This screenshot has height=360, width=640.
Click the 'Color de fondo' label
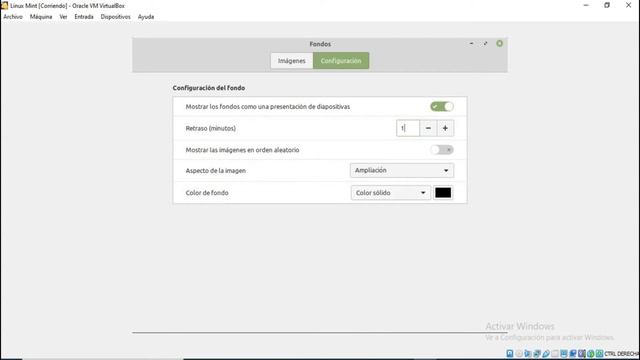[207, 193]
